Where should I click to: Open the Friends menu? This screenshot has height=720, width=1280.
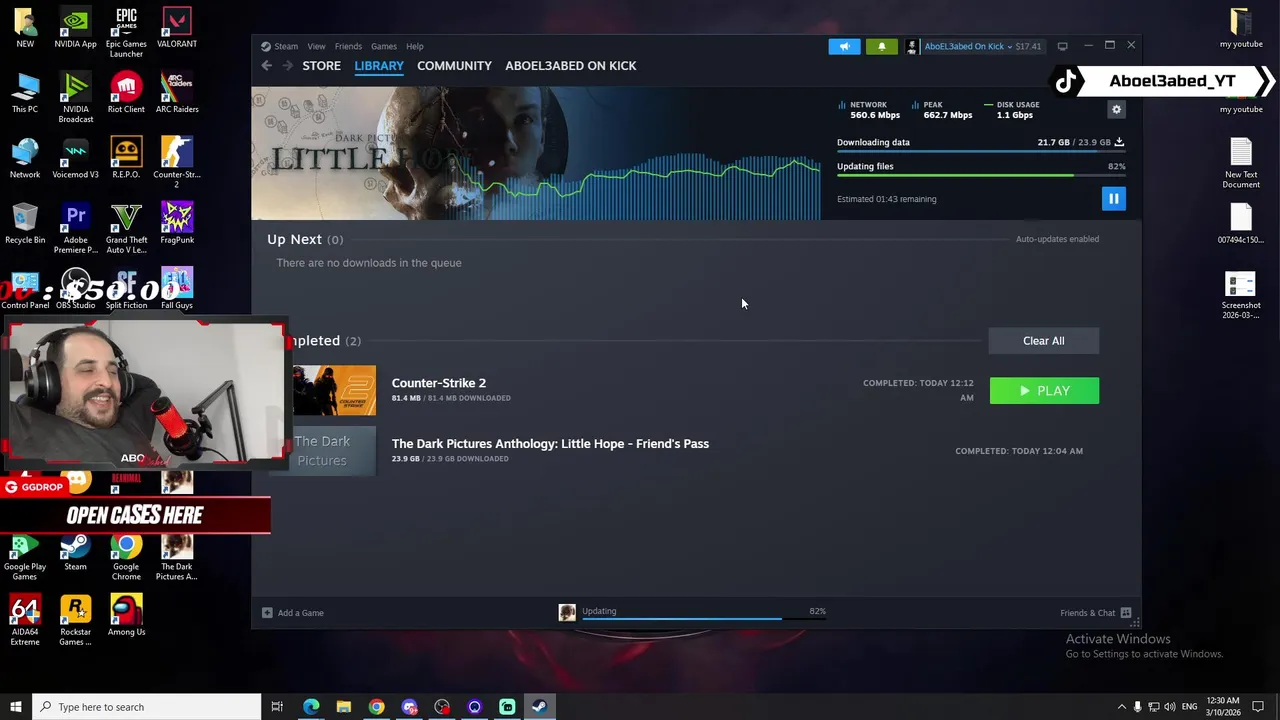click(348, 46)
